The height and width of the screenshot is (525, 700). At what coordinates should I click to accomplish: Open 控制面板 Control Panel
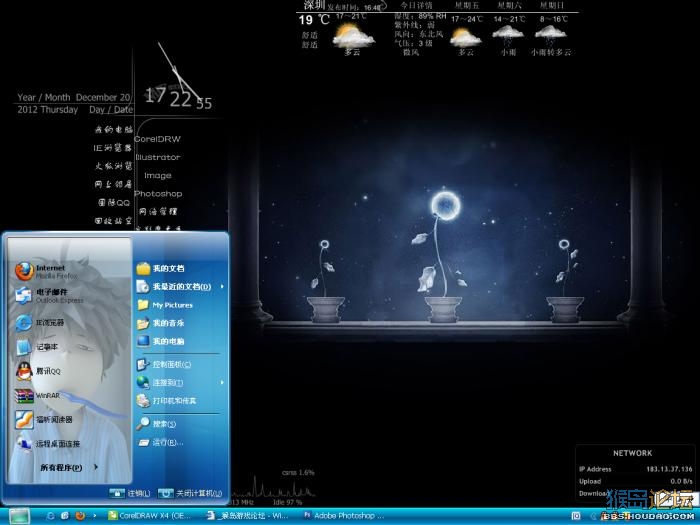coord(164,365)
